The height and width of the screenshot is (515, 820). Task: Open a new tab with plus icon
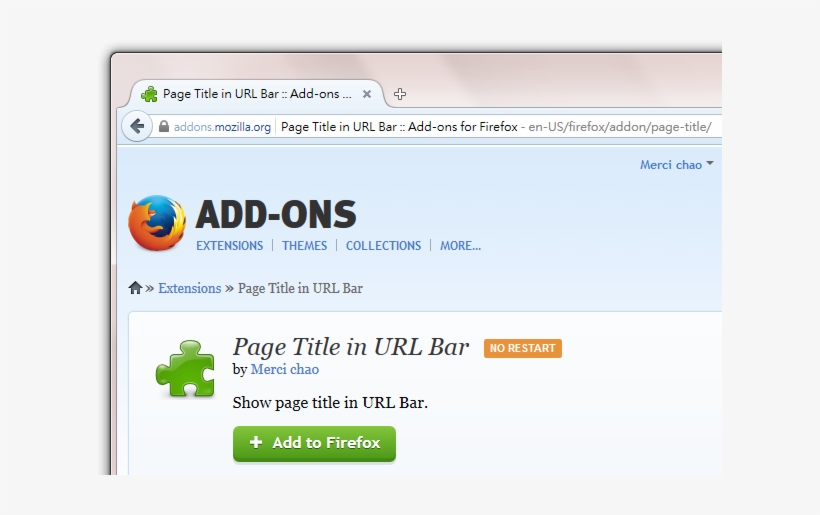400,94
